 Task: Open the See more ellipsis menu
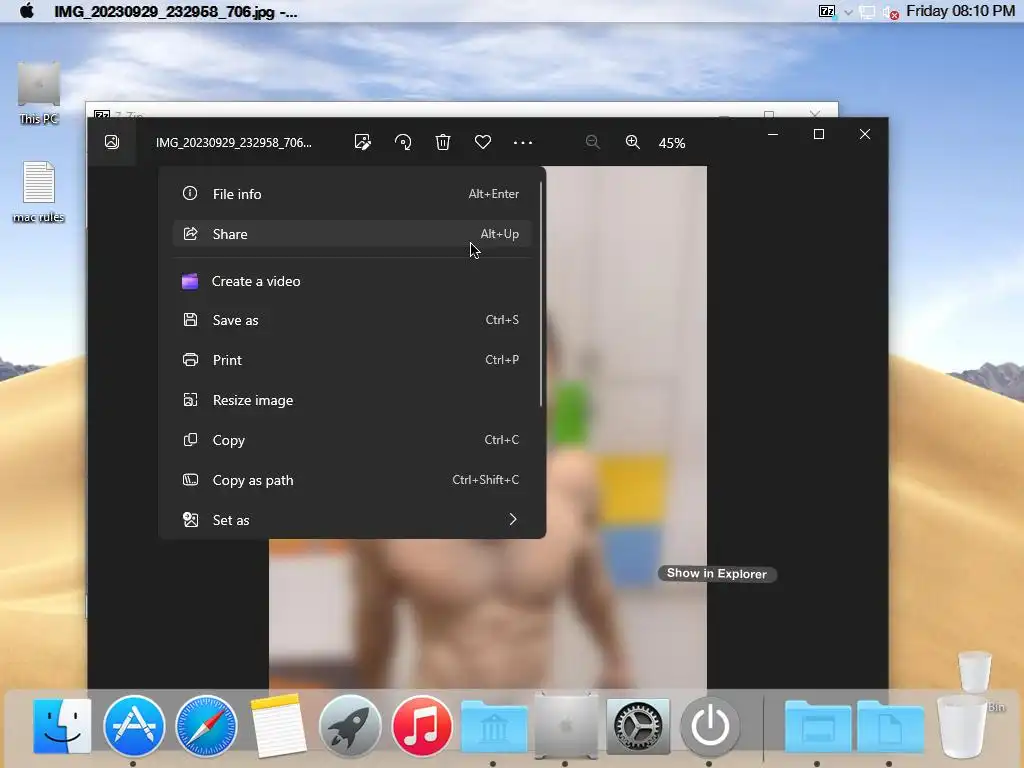click(x=522, y=142)
